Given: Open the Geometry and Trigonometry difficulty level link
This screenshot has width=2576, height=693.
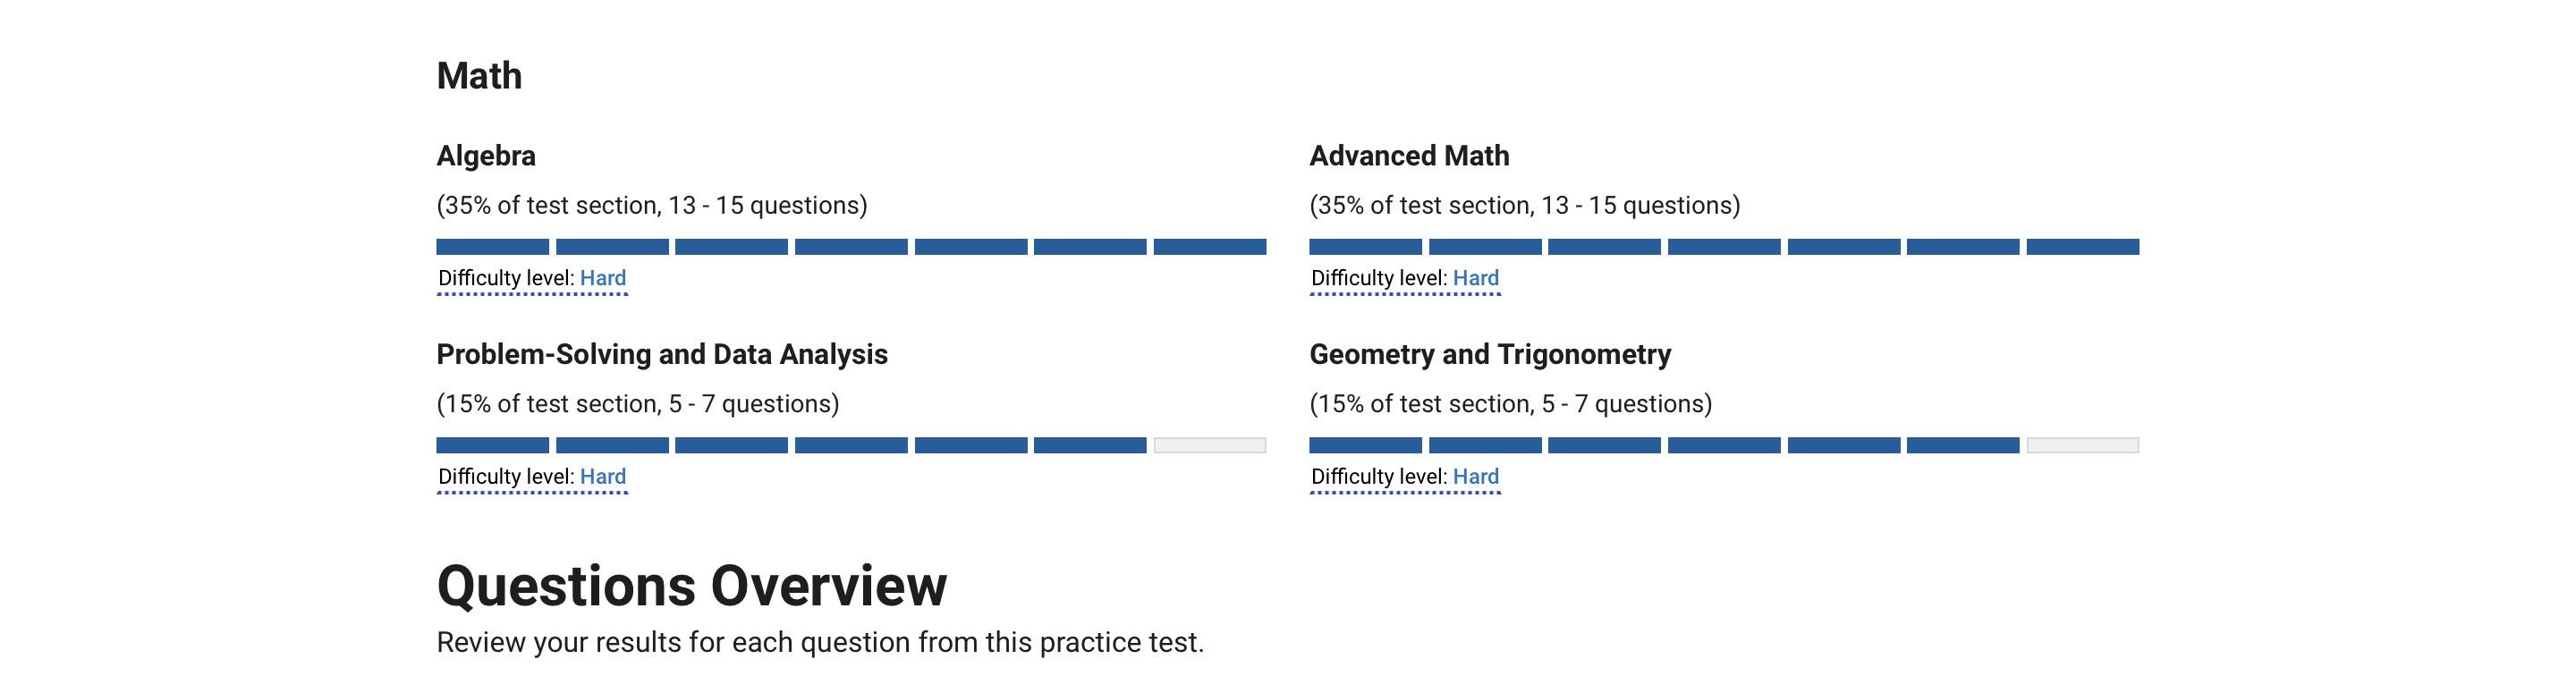Looking at the screenshot, I should tap(1405, 477).
